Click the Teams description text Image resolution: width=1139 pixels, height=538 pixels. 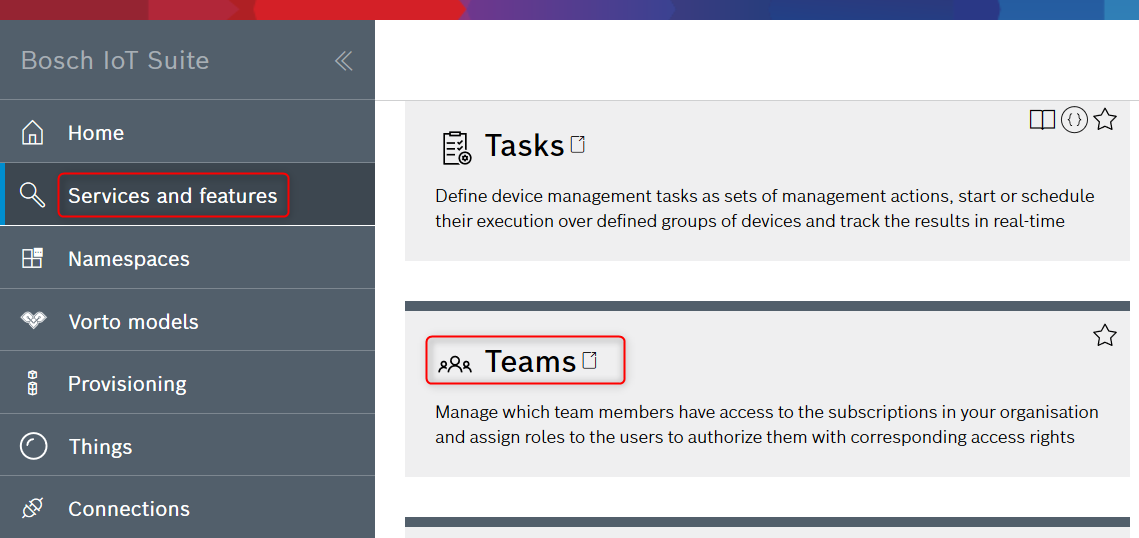[x=767, y=425]
